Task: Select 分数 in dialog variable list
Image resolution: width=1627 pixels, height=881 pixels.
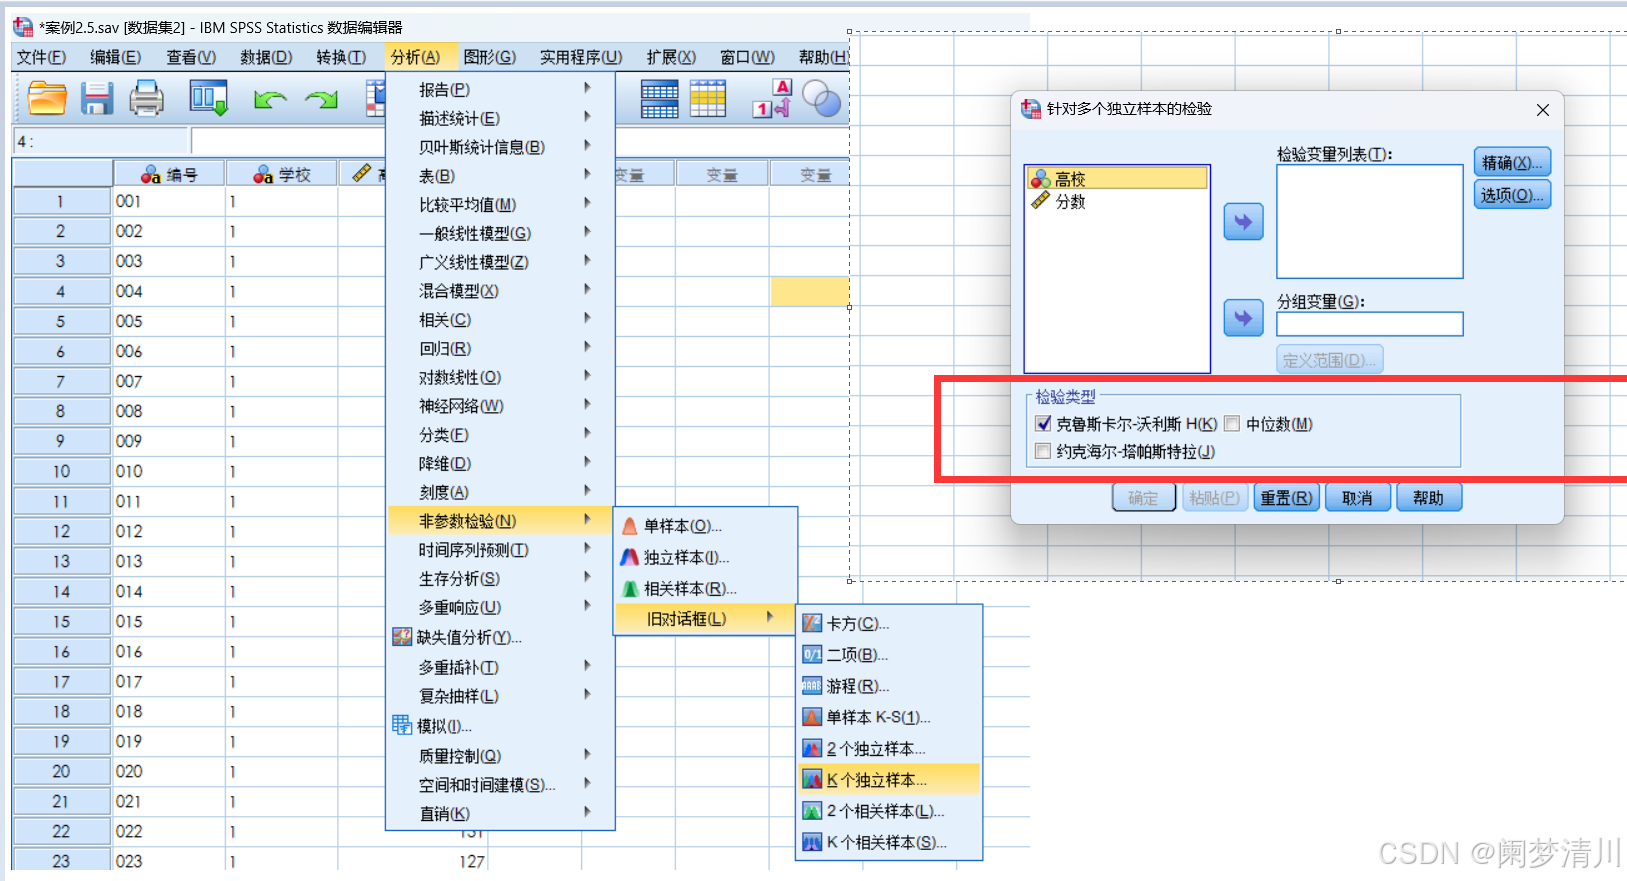Action: click(1117, 201)
